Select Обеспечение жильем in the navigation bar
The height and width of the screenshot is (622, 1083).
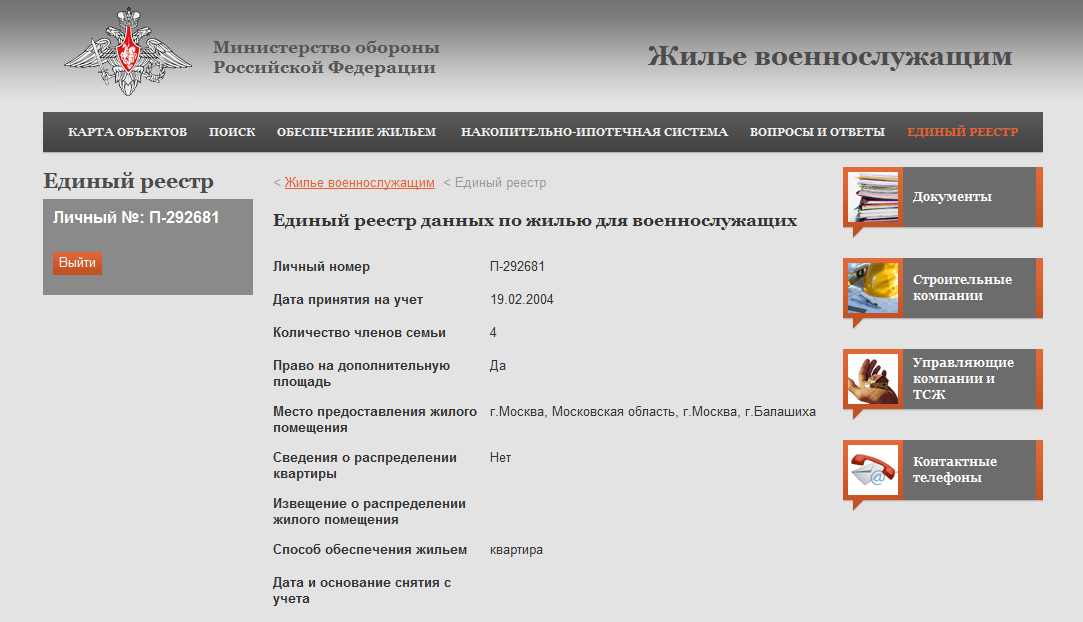click(356, 132)
